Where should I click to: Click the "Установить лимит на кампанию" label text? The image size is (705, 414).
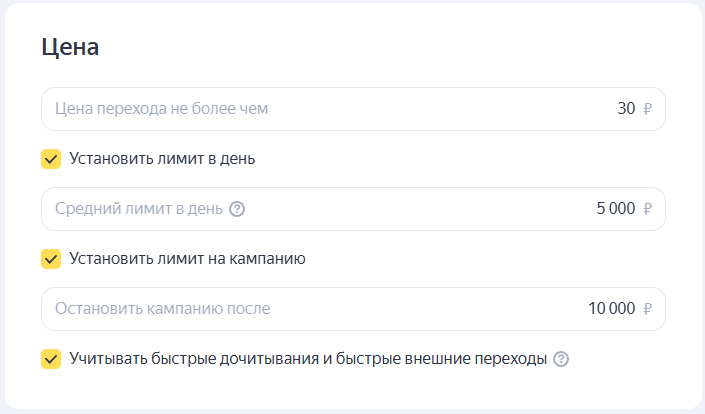pyautogui.click(x=187, y=259)
